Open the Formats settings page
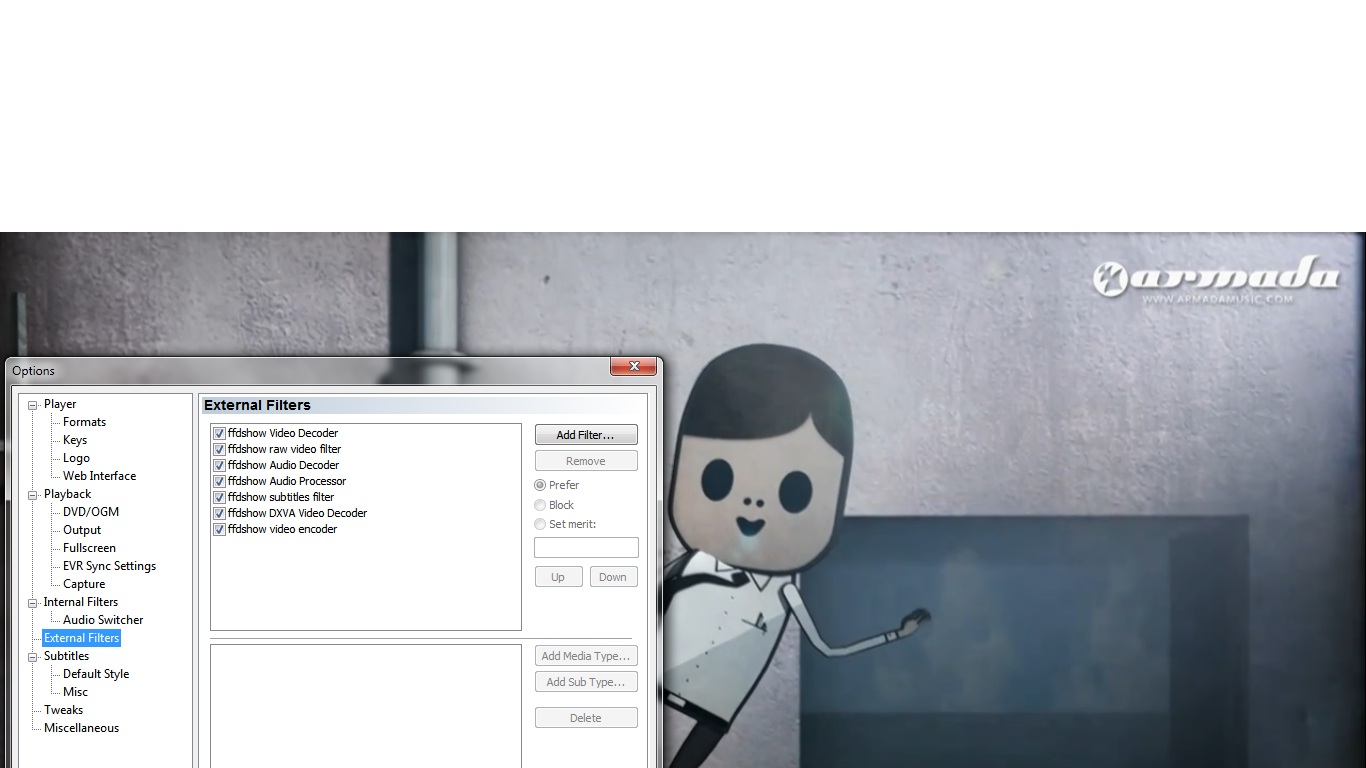Viewport: 1366px width, 768px height. click(x=84, y=422)
